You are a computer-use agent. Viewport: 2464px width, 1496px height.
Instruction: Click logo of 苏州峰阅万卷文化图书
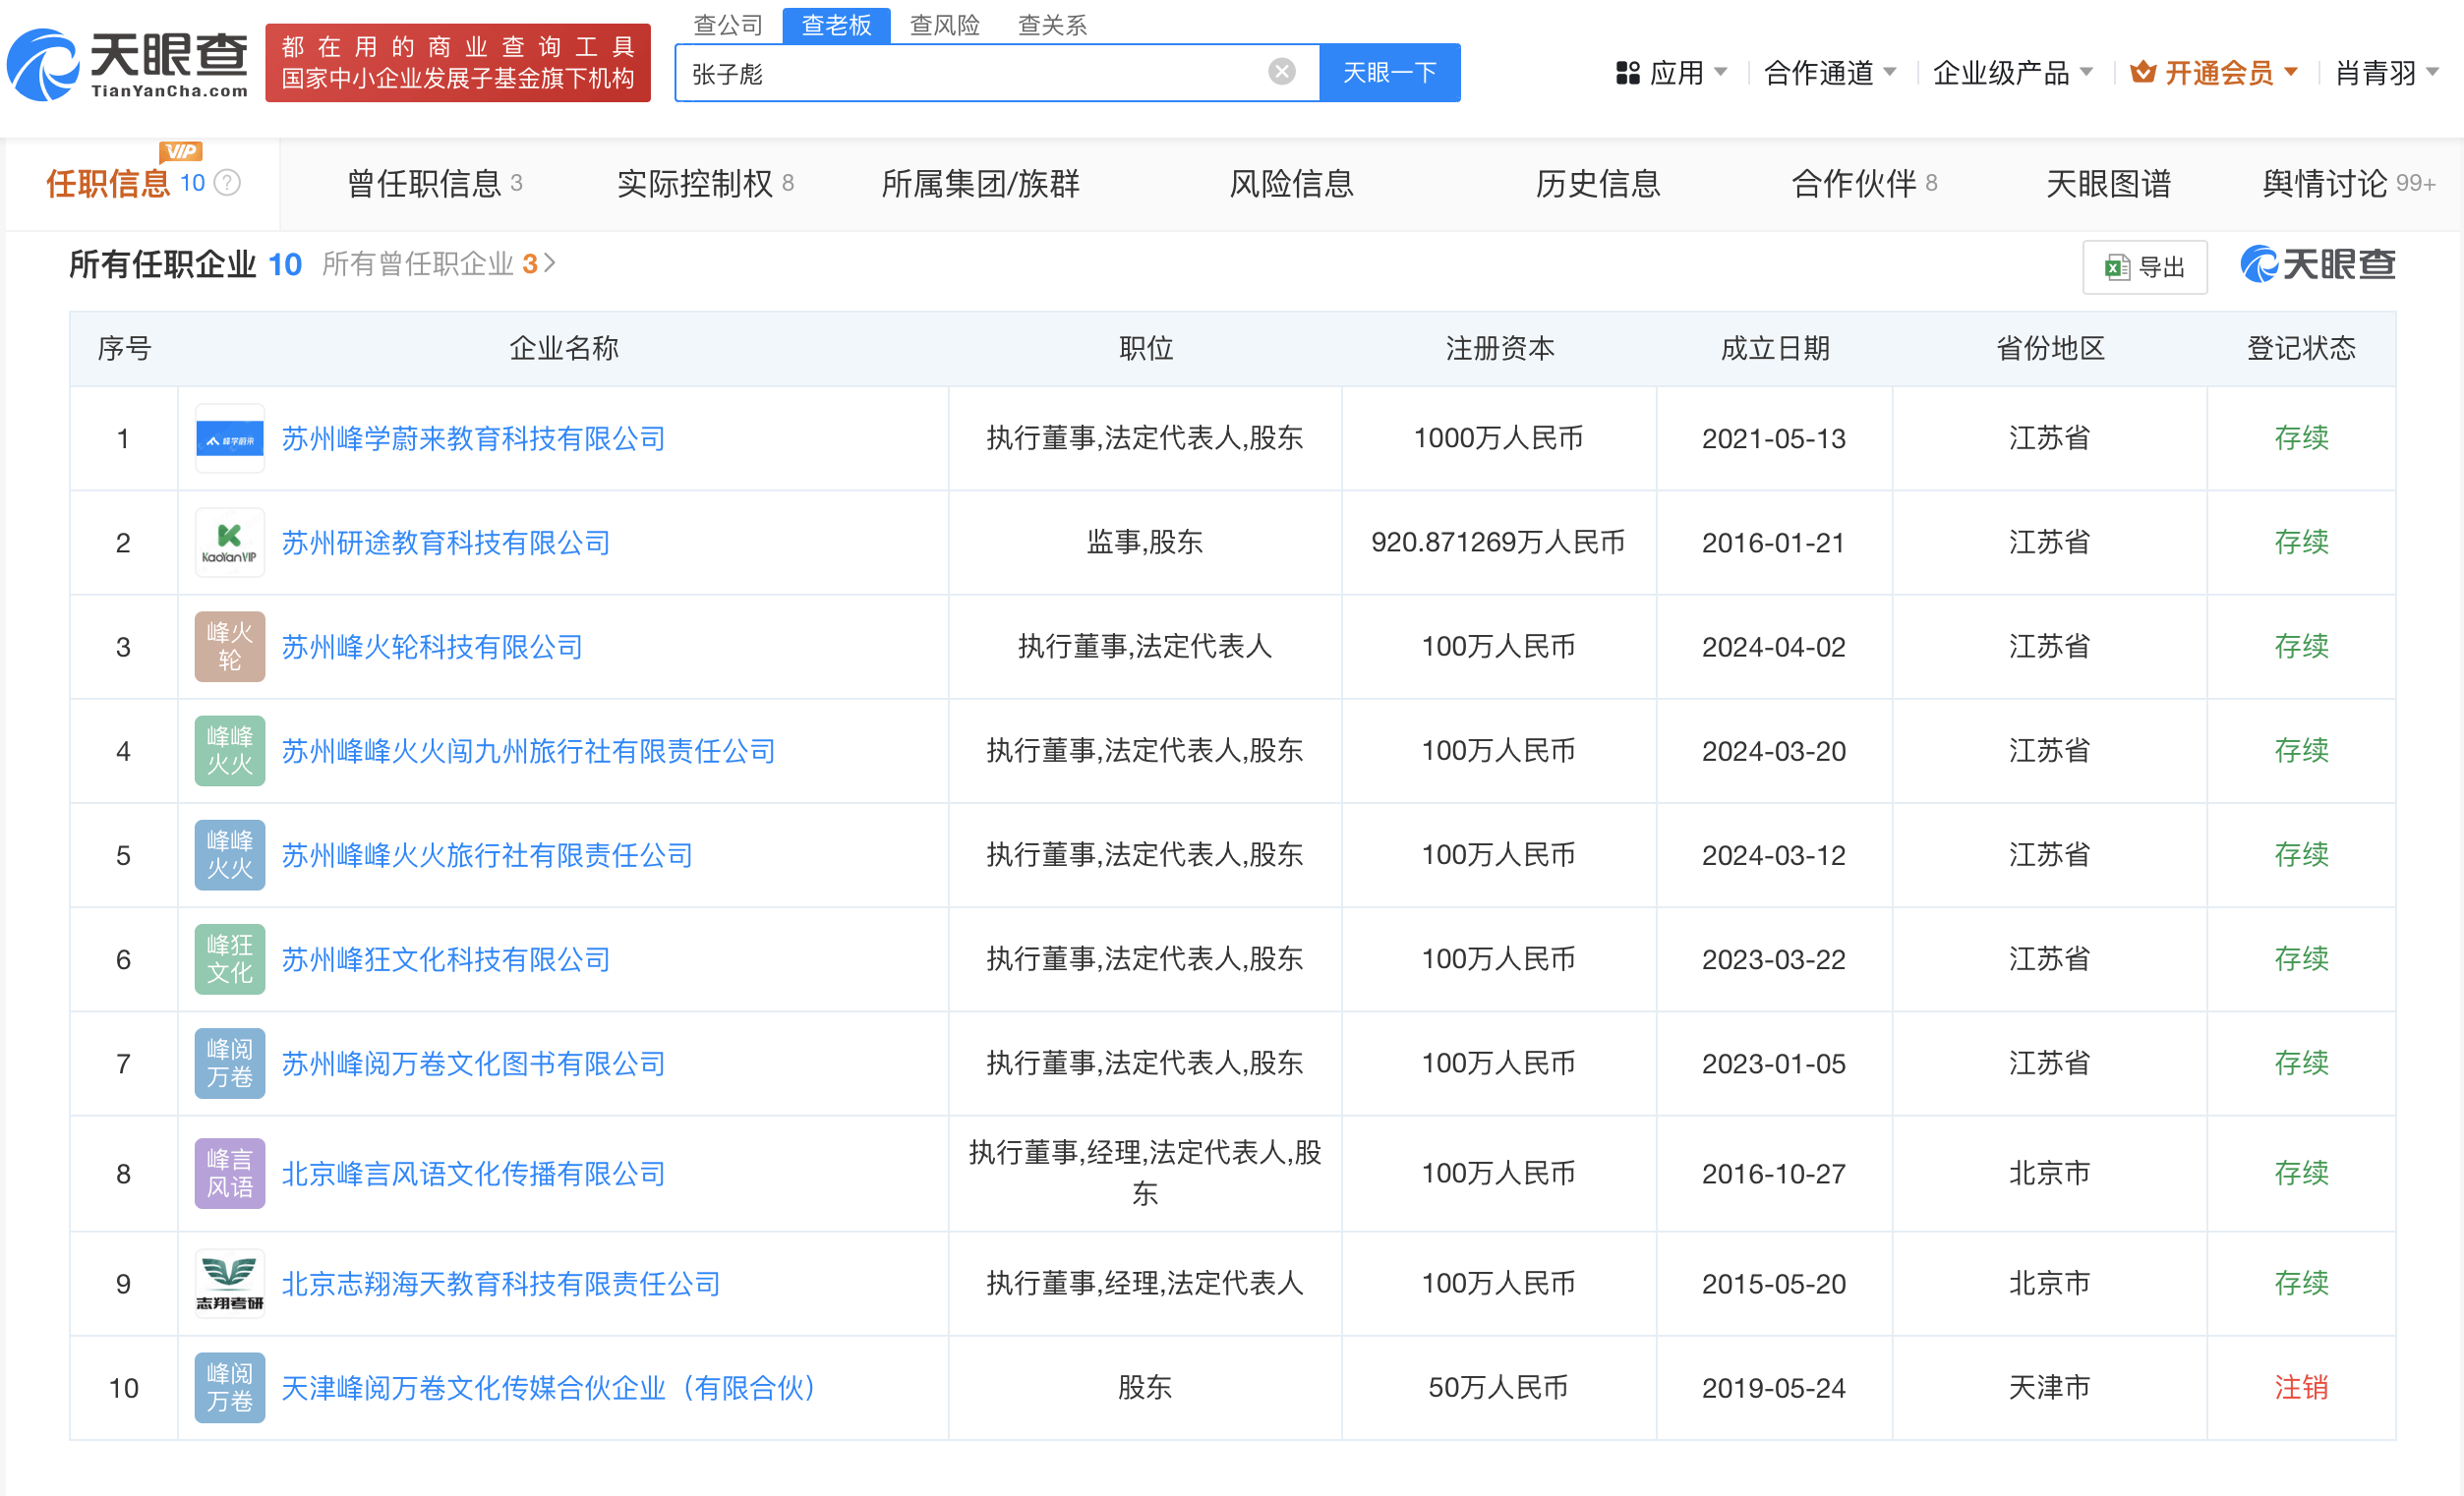point(230,1063)
